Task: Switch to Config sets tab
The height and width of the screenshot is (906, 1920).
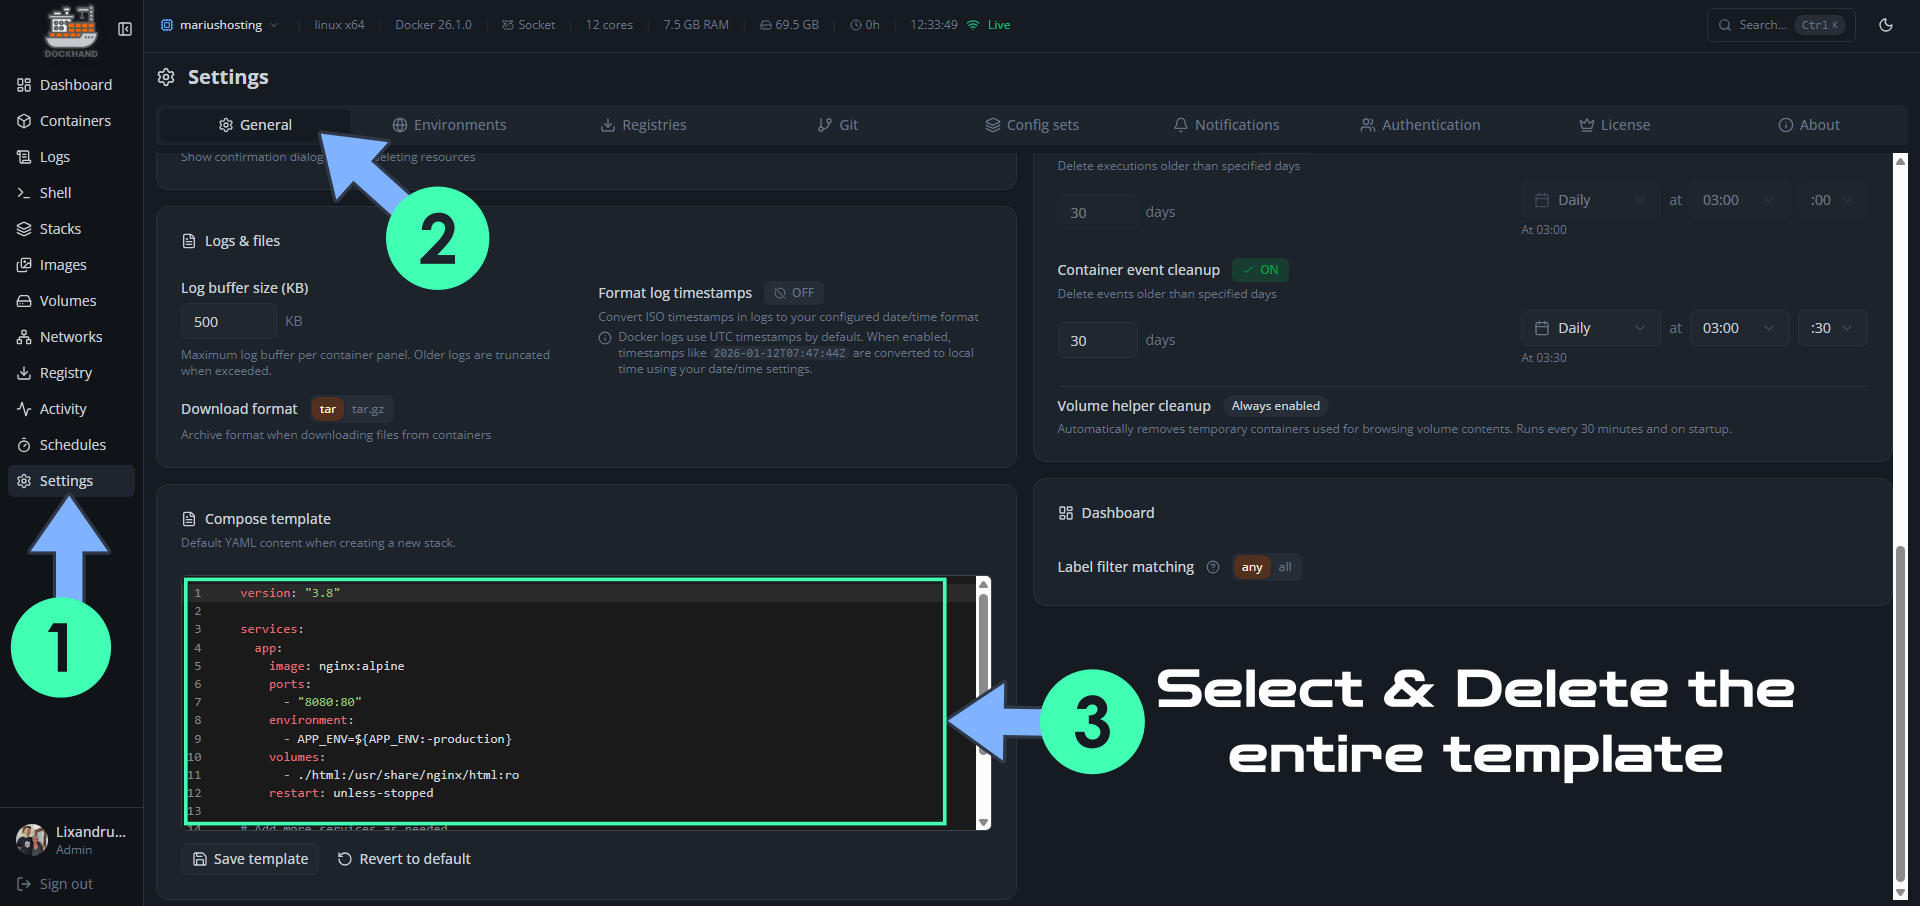Action: pos(1032,125)
